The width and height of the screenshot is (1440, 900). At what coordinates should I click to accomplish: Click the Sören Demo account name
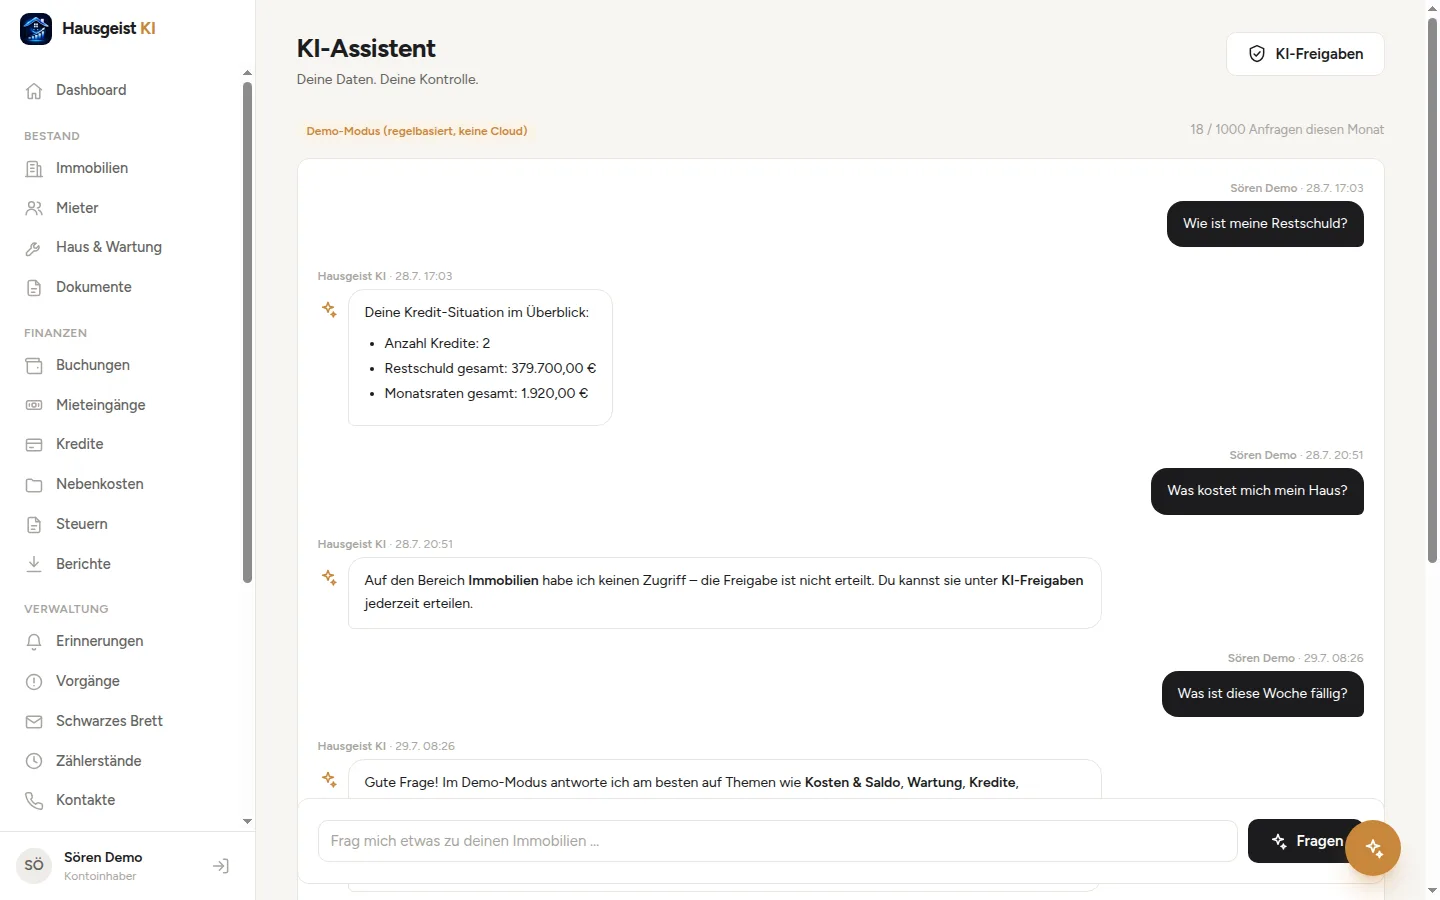[103, 857]
